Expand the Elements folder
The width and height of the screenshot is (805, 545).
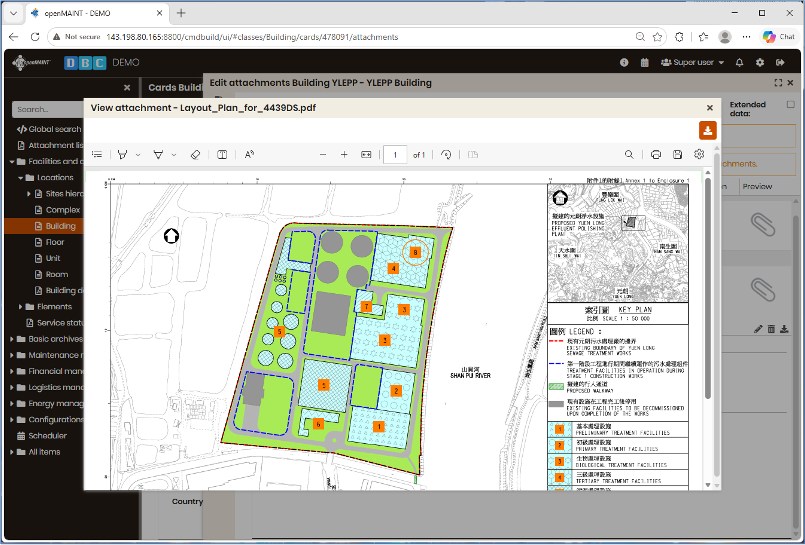[21, 307]
